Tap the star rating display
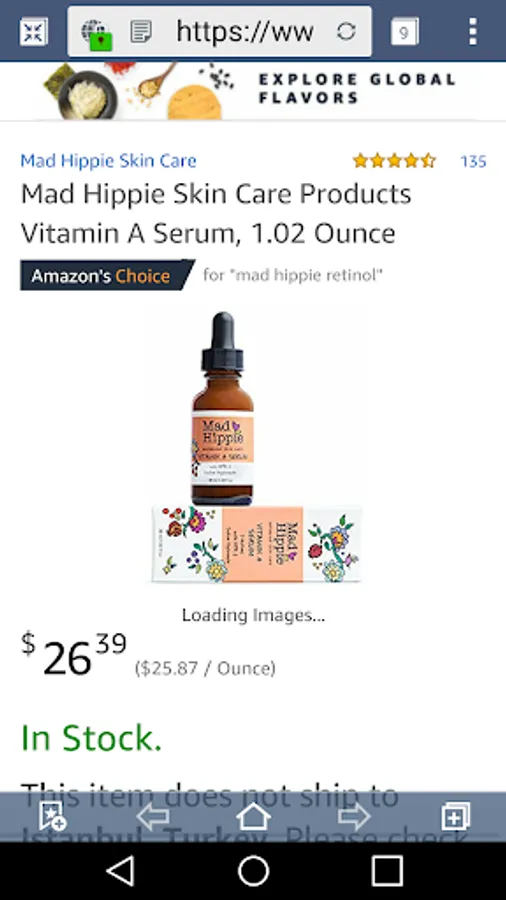Screen dimensions: 506x900 point(394,161)
